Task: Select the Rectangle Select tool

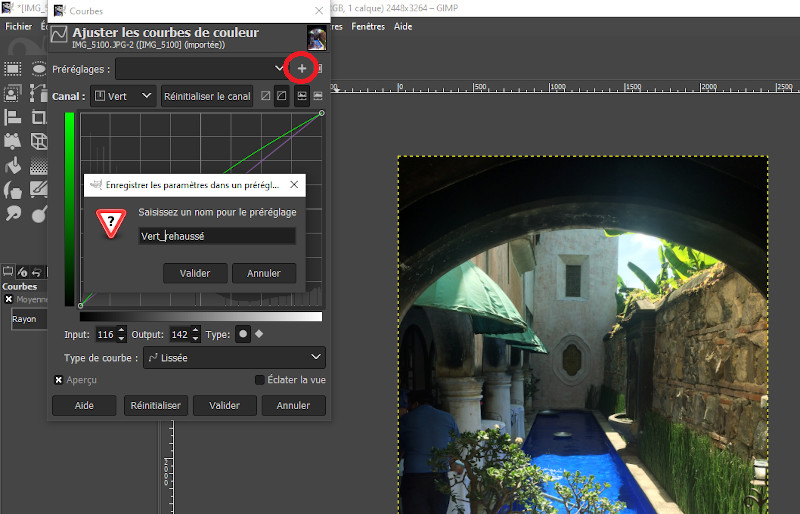Action: pyautogui.click(x=13, y=69)
